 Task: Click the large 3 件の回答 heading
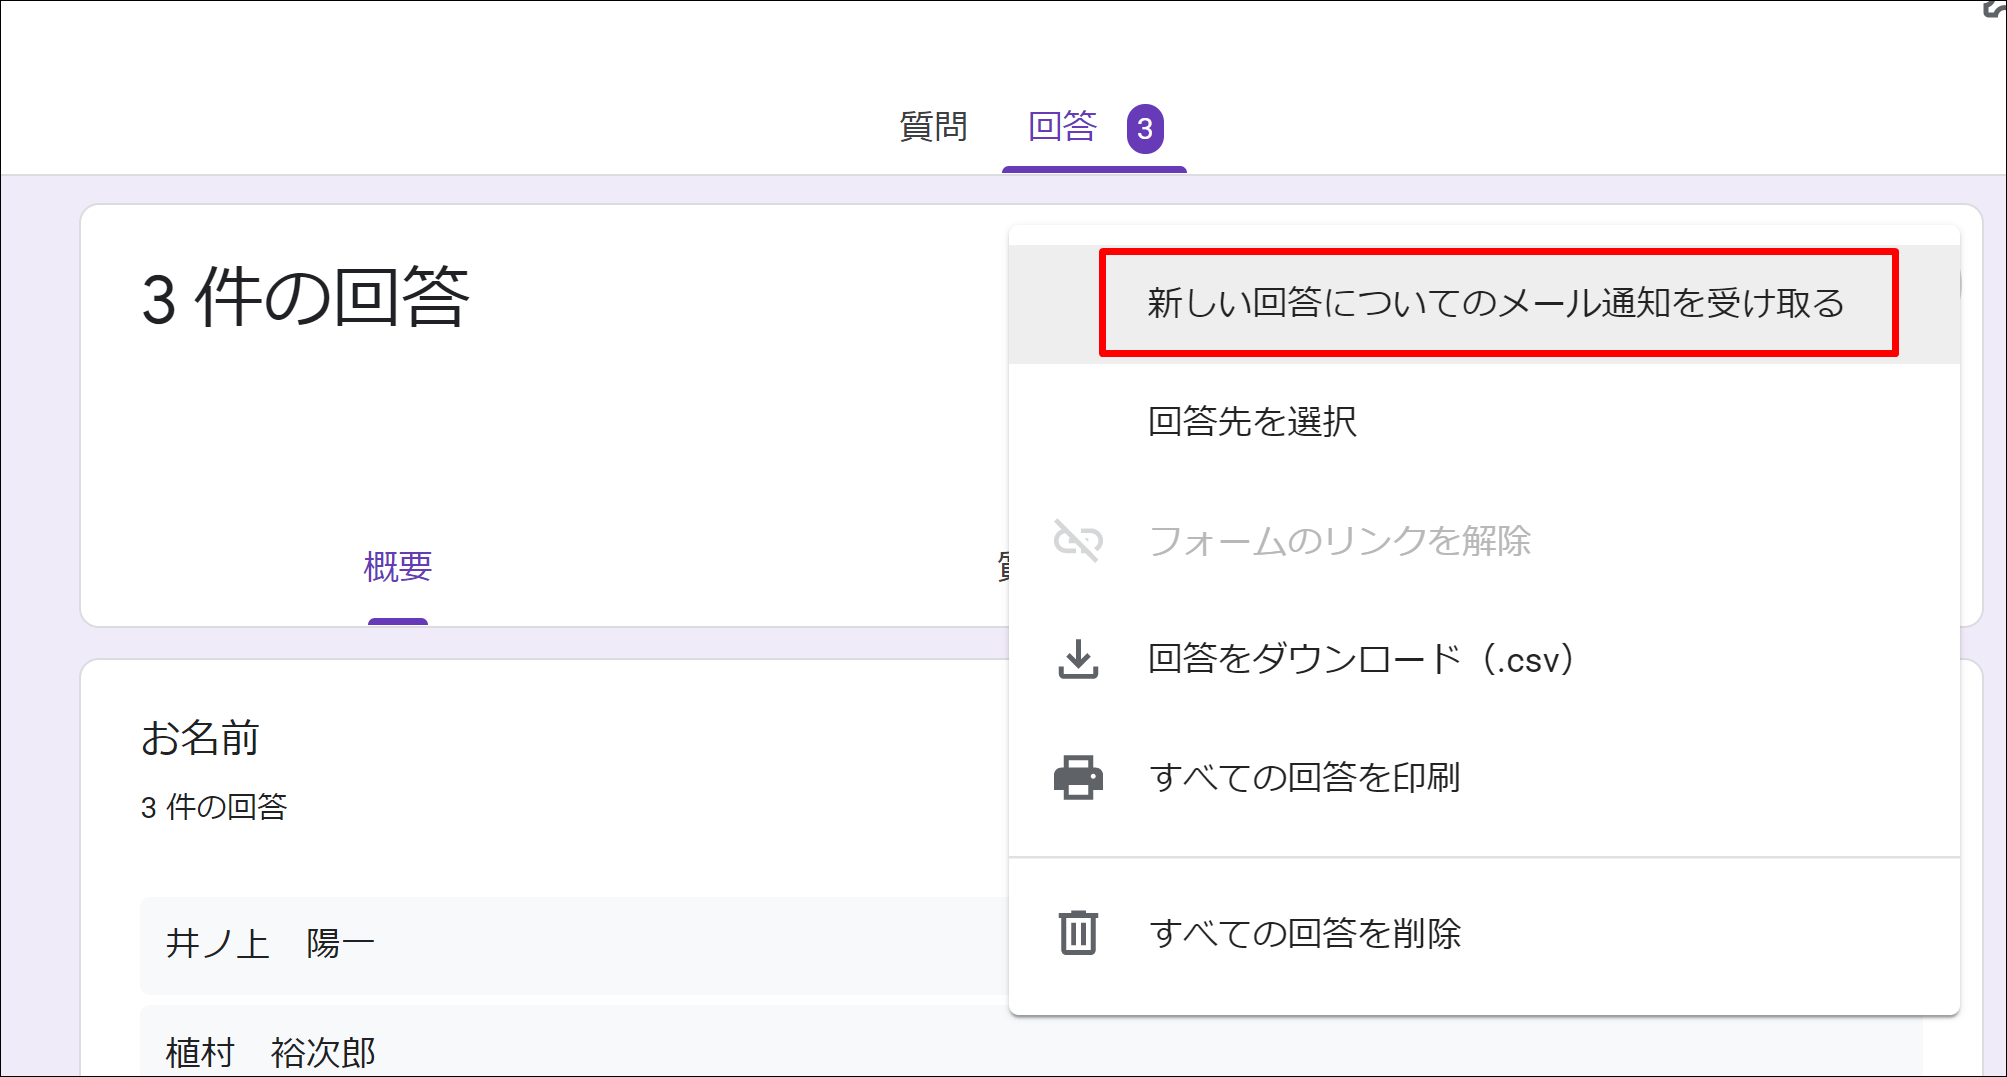305,298
